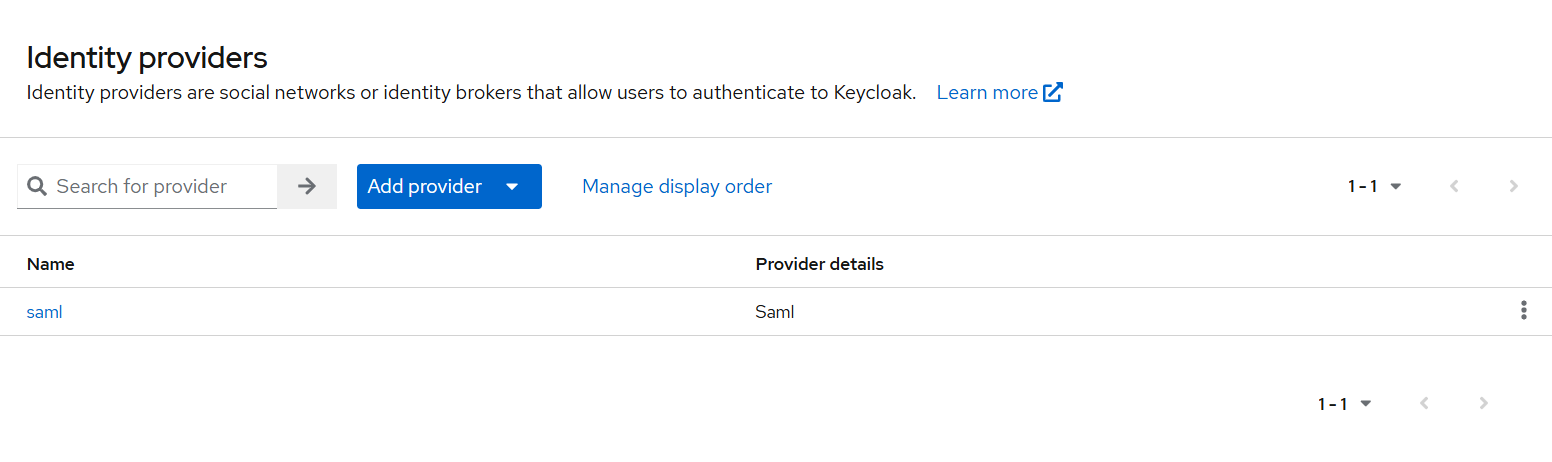This screenshot has height=462, width=1552.
Task: Go to next page in bottom pagination
Action: click(x=1484, y=403)
